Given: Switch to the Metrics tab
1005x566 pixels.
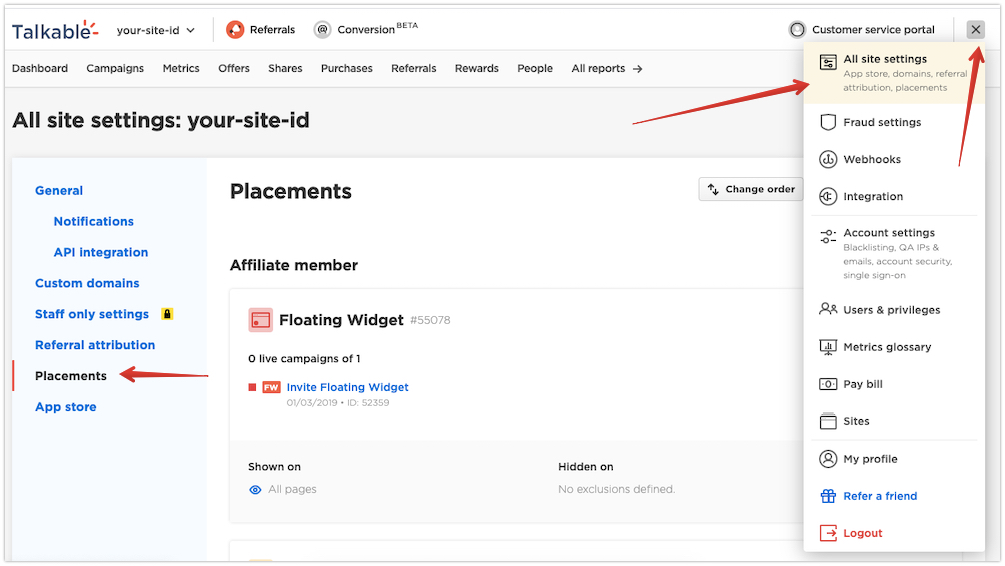Looking at the screenshot, I should pos(181,68).
